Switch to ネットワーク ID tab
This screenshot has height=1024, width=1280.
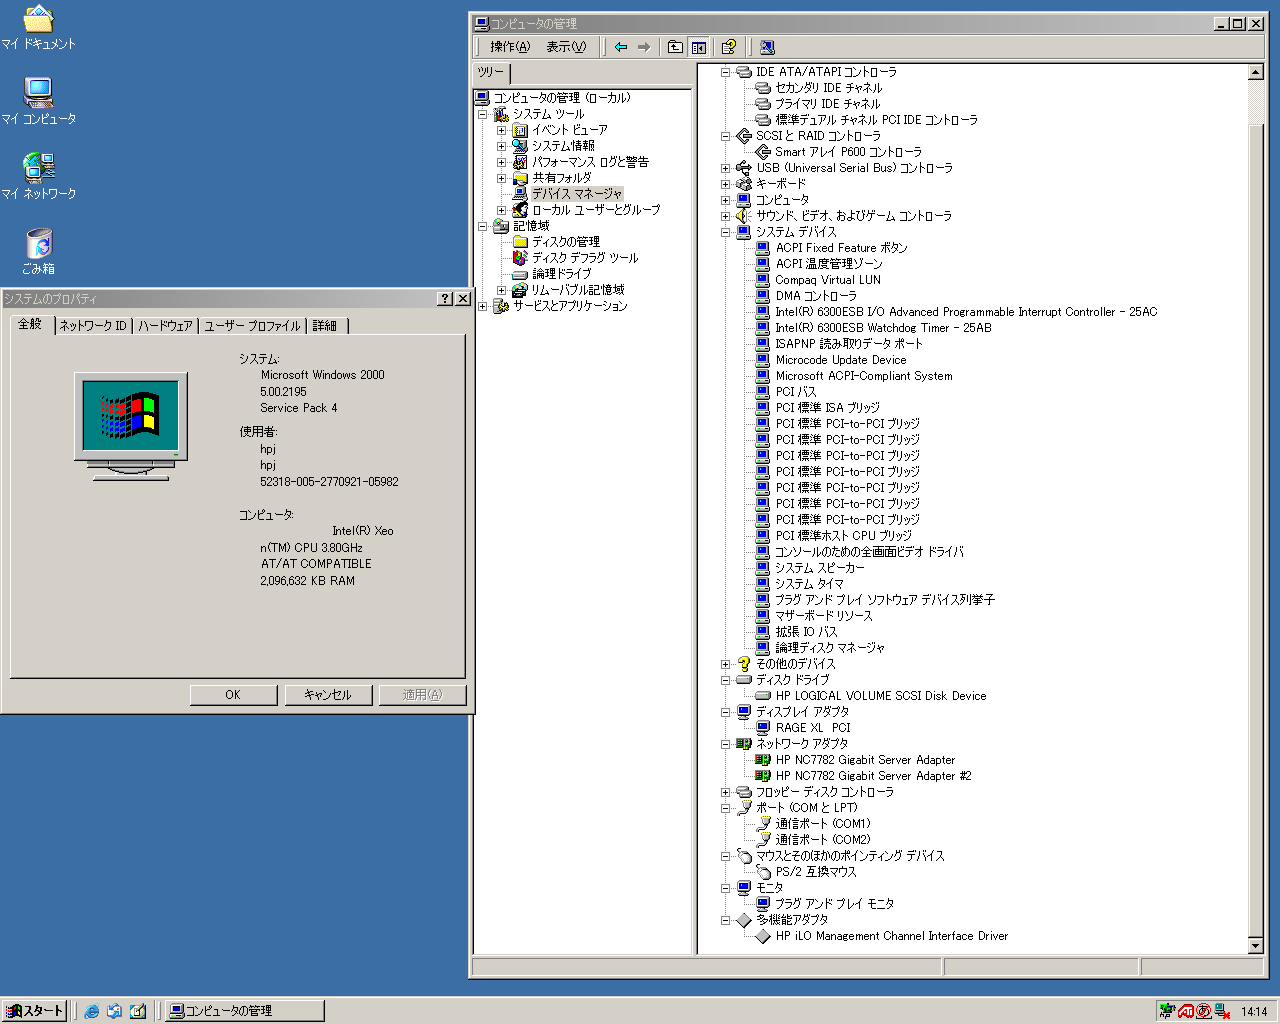93,326
